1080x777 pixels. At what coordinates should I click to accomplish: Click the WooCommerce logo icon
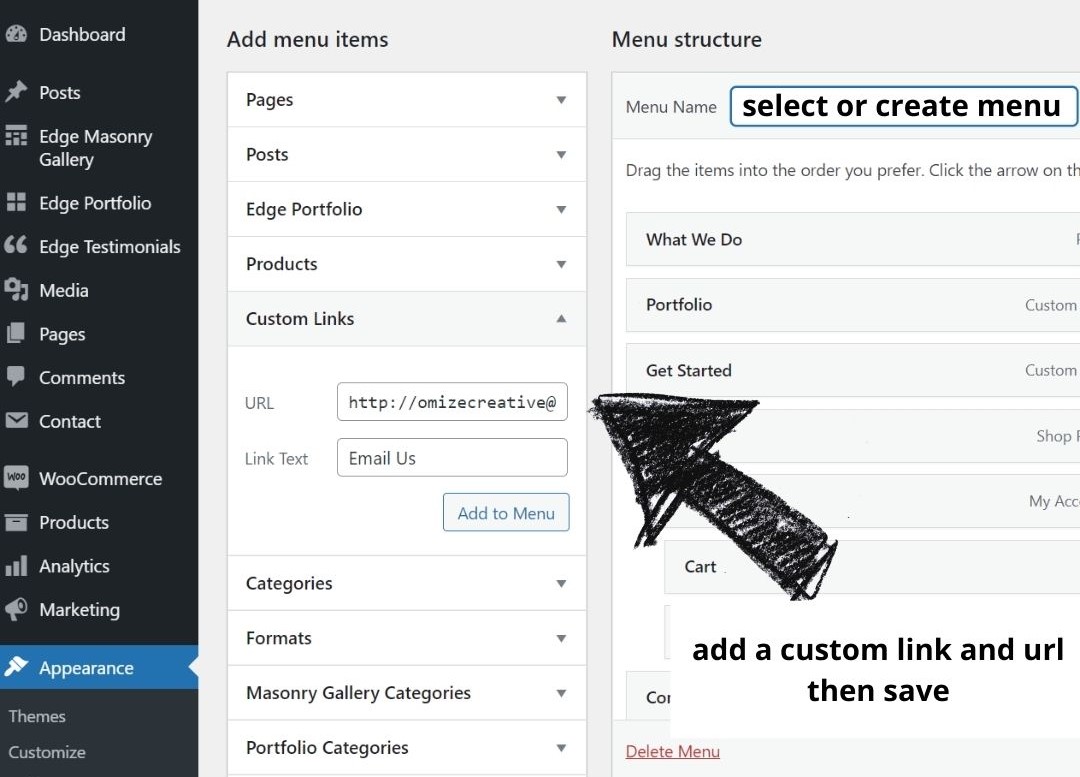click(17, 477)
